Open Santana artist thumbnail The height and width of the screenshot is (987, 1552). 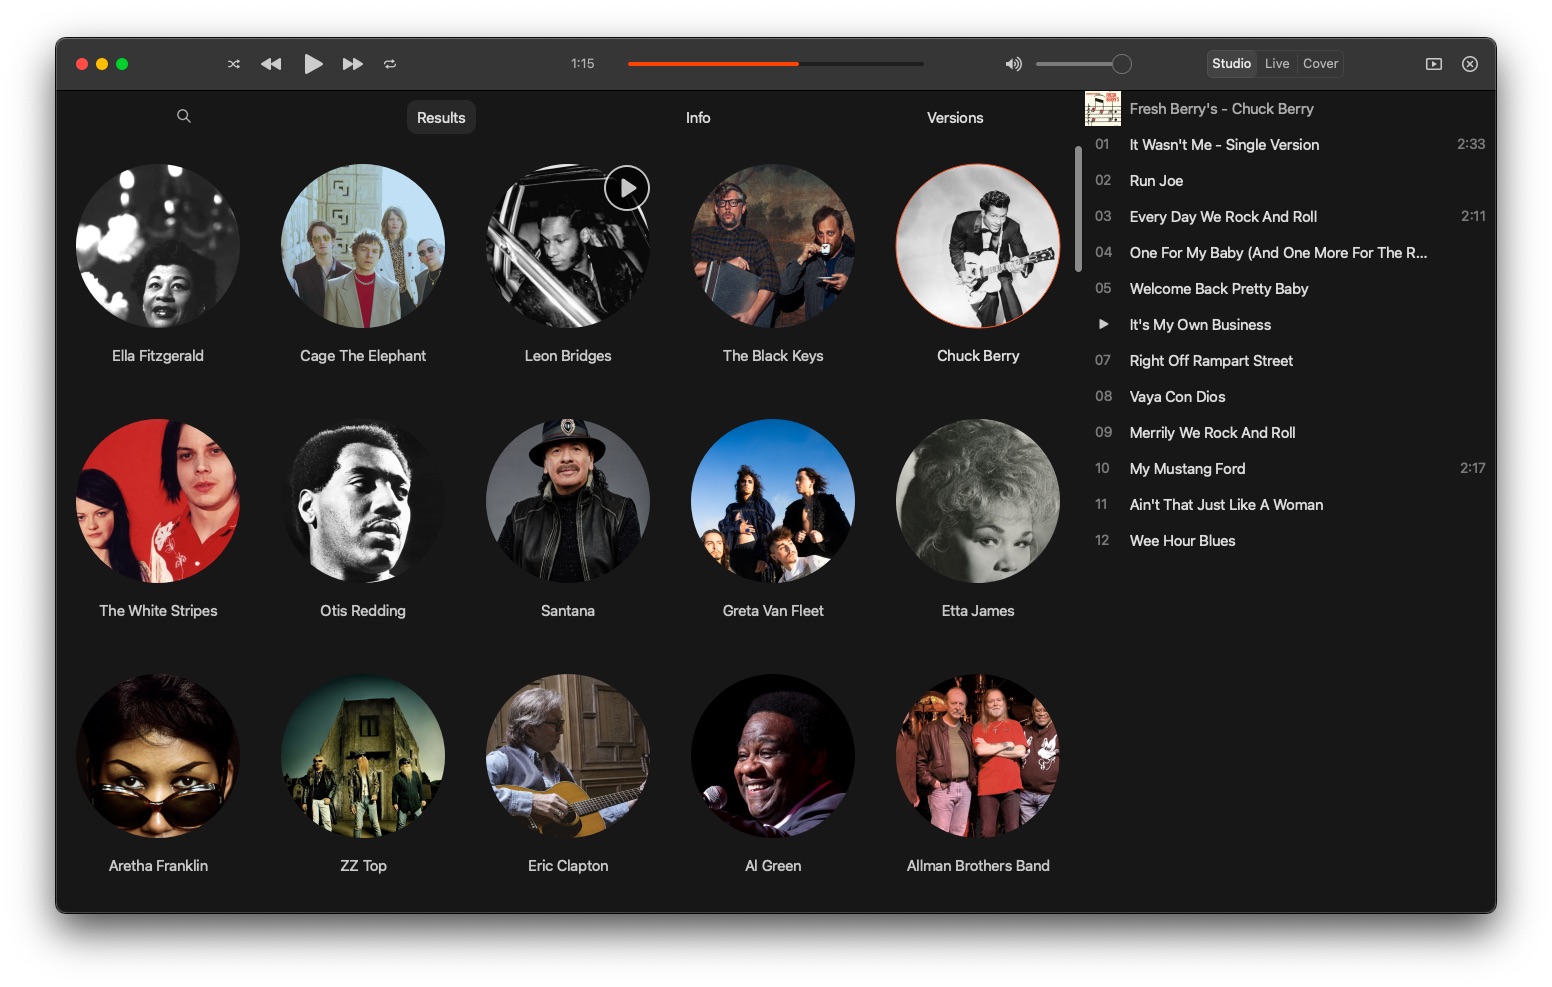(x=568, y=501)
